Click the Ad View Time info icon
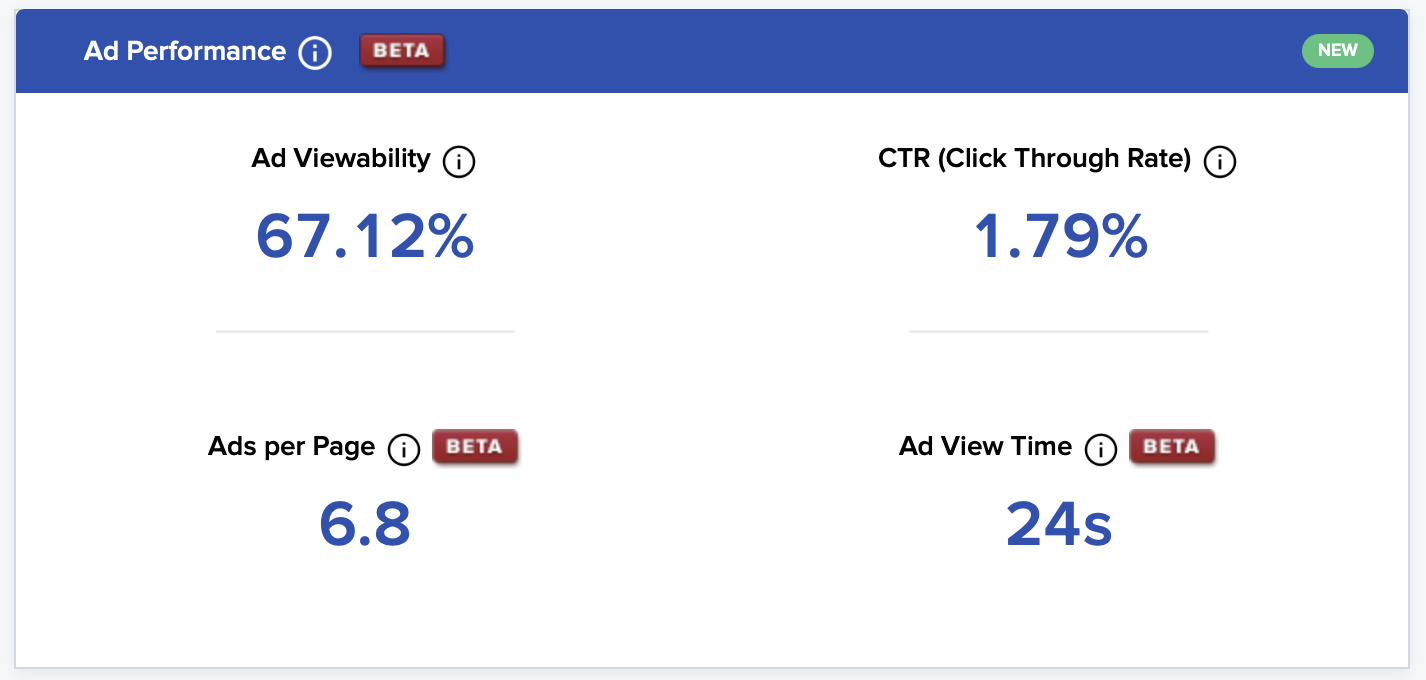This screenshot has height=680, width=1426. (x=1100, y=450)
